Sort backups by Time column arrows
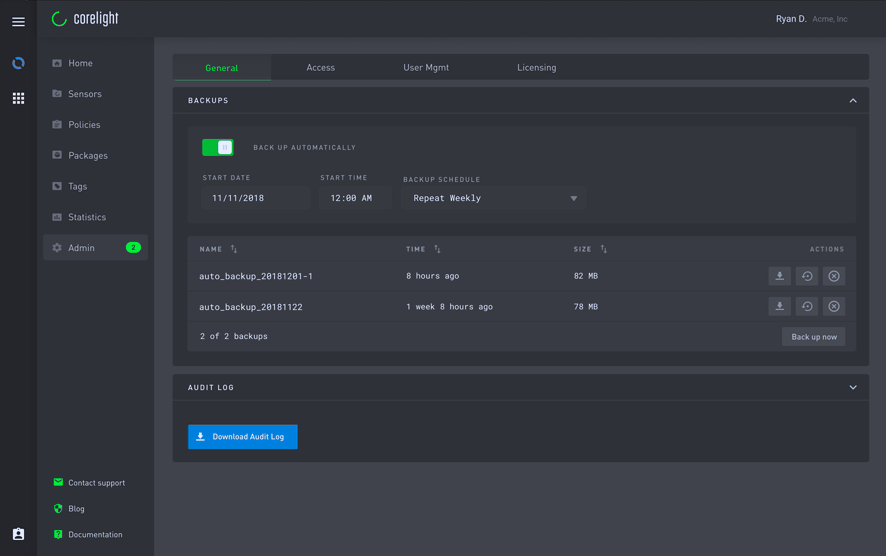886x556 pixels. coord(437,249)
